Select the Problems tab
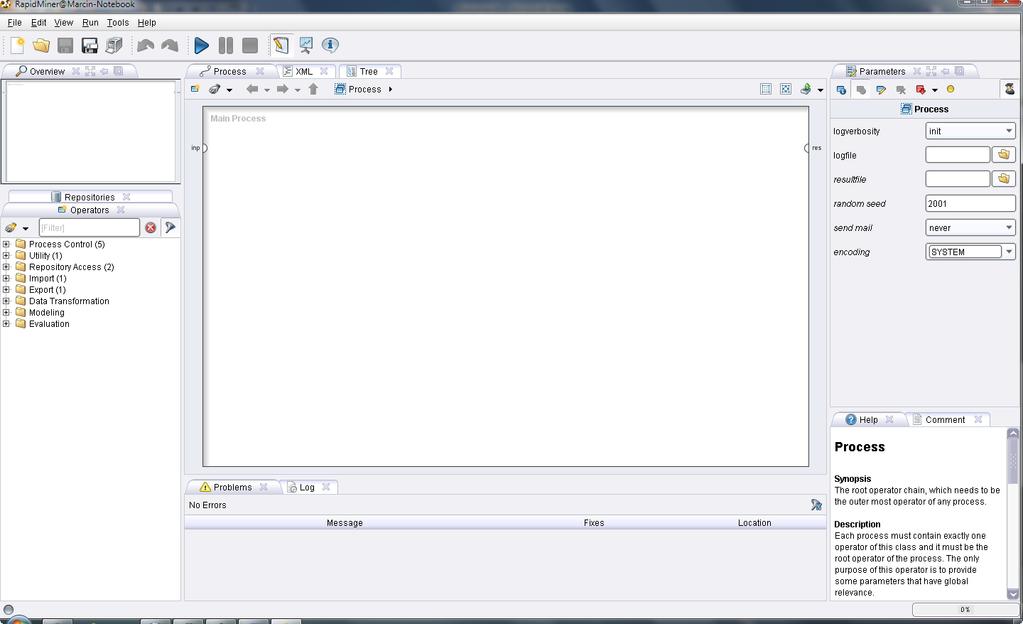 tap(232, 488)
